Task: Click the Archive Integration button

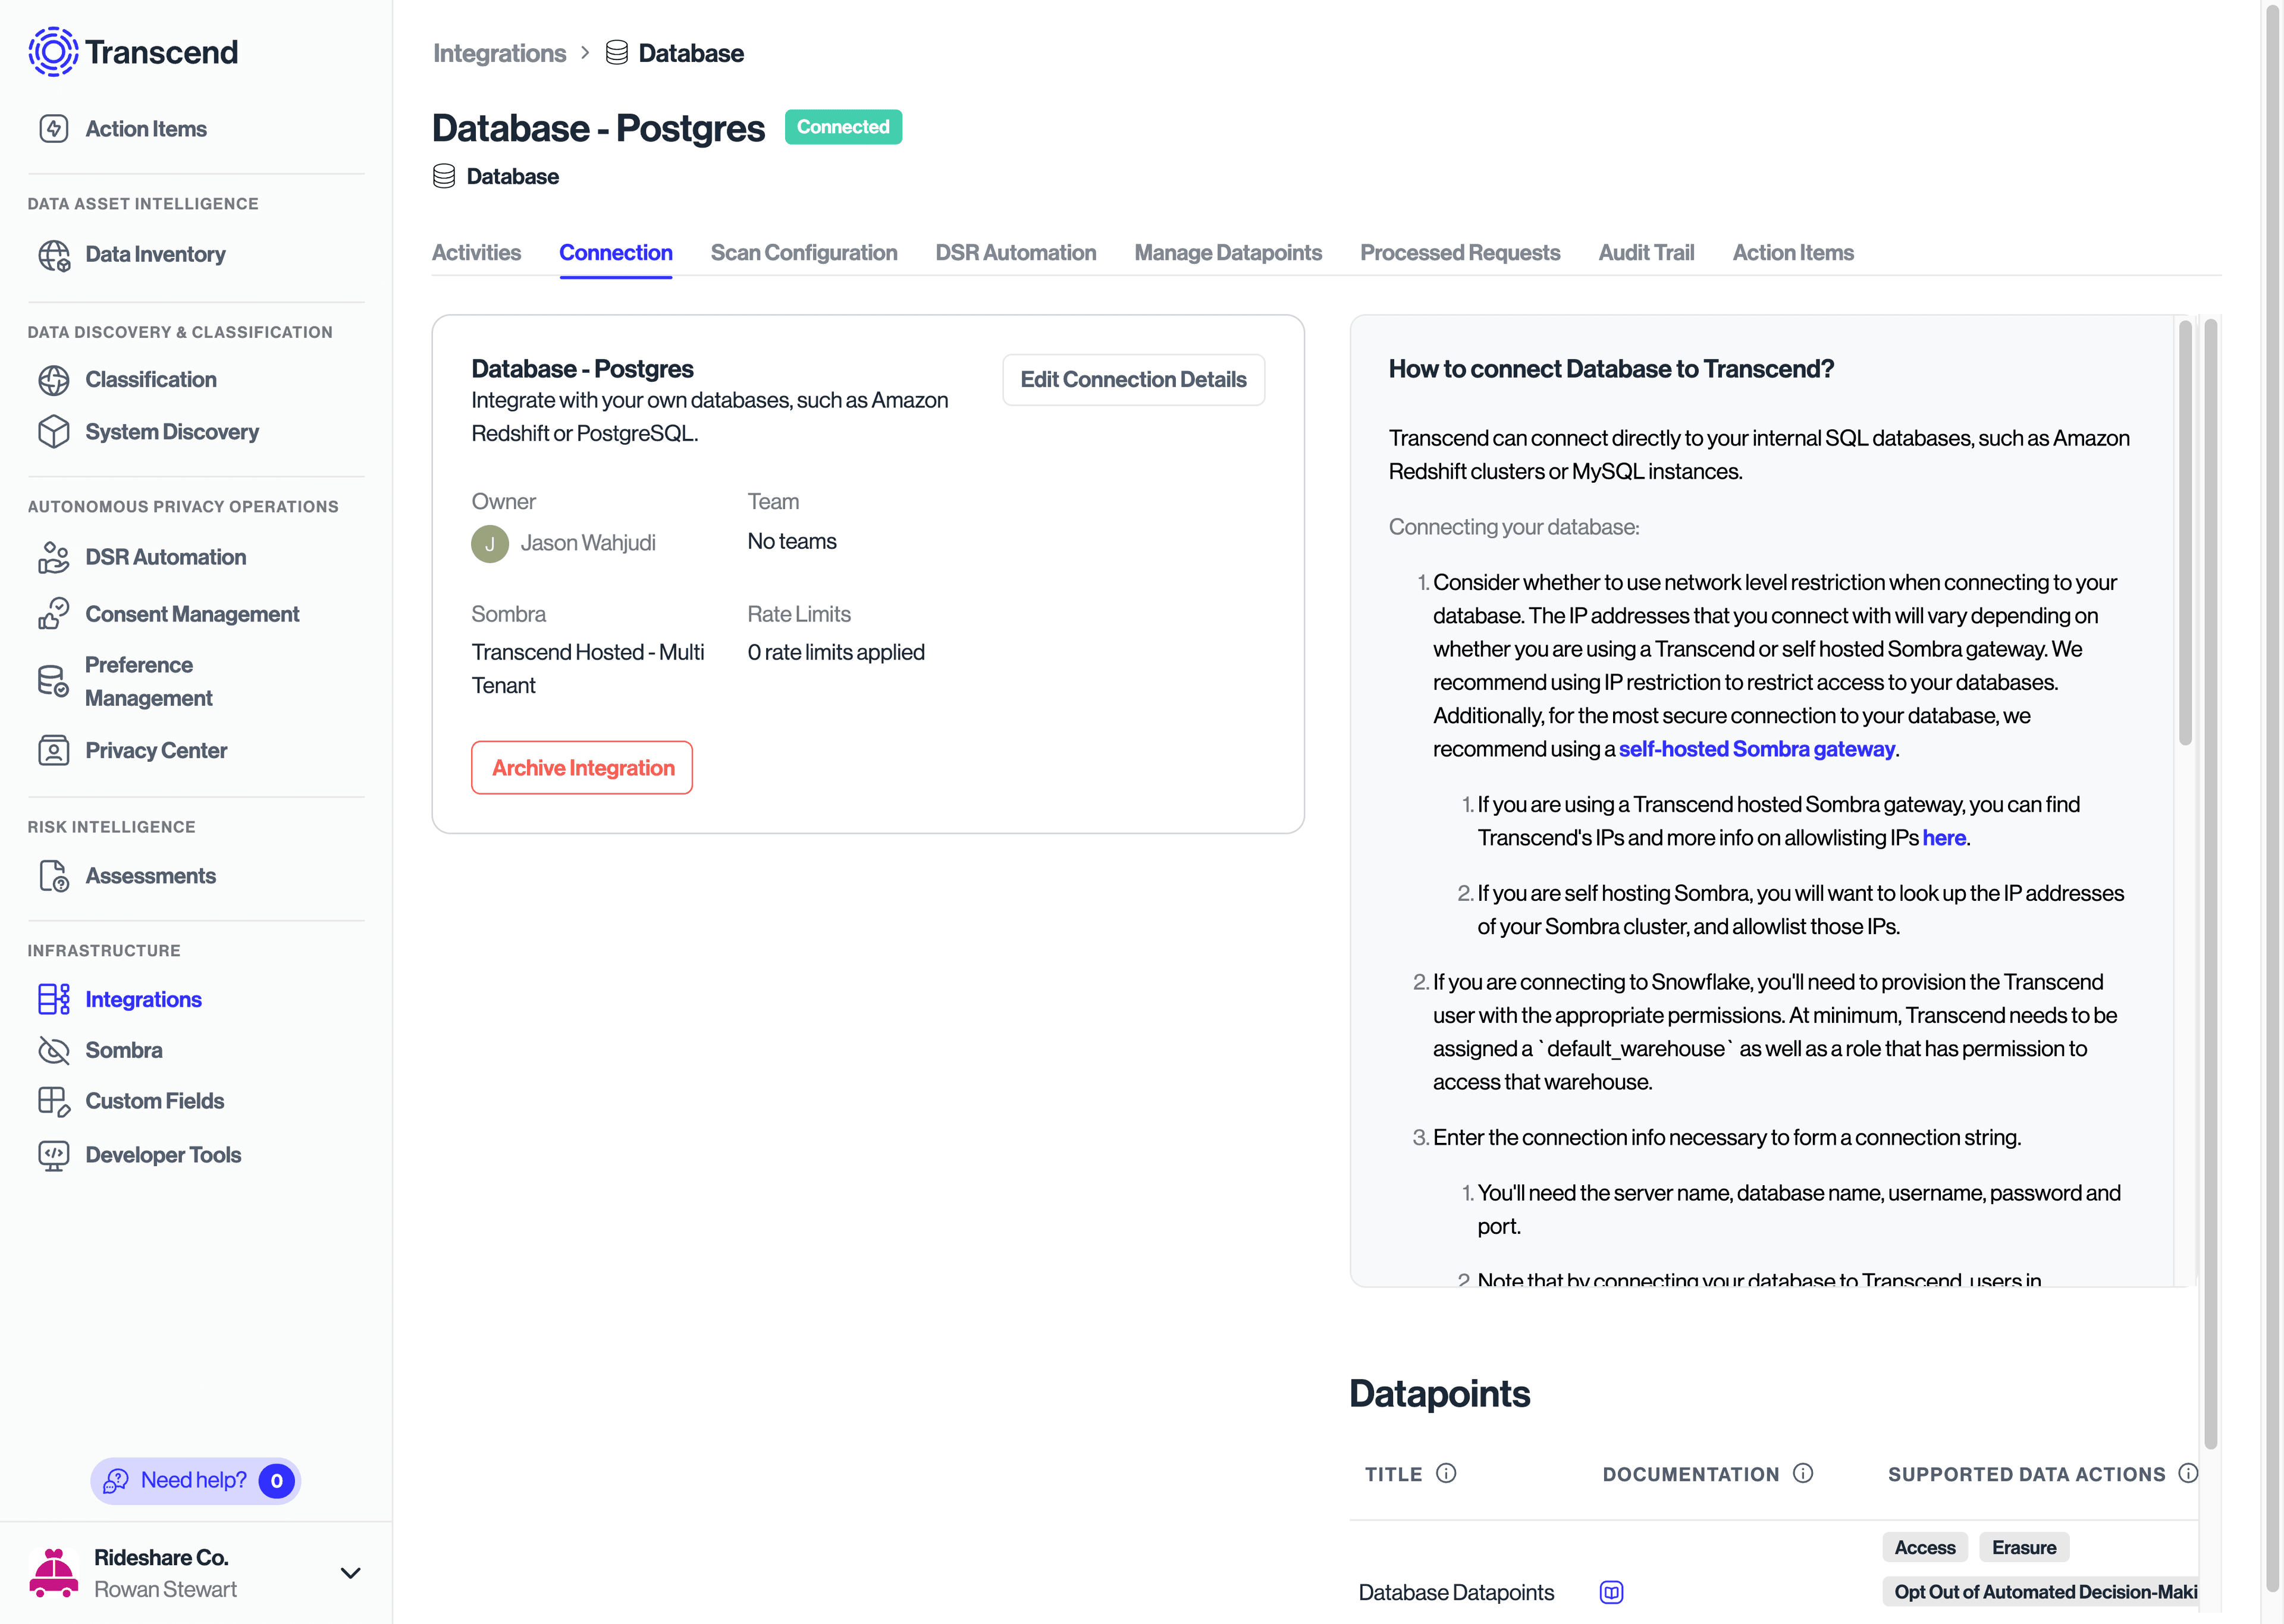Action: tap(581, 767)
